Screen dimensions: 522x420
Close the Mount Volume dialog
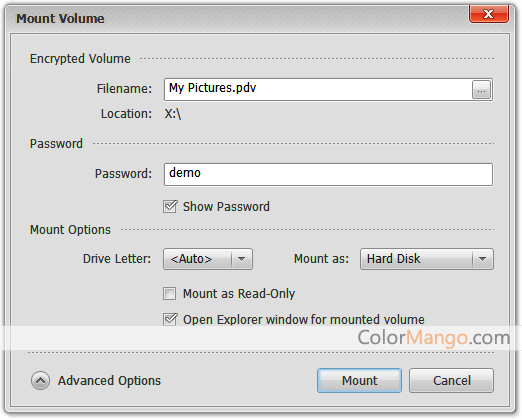click(x=489, y=14)
